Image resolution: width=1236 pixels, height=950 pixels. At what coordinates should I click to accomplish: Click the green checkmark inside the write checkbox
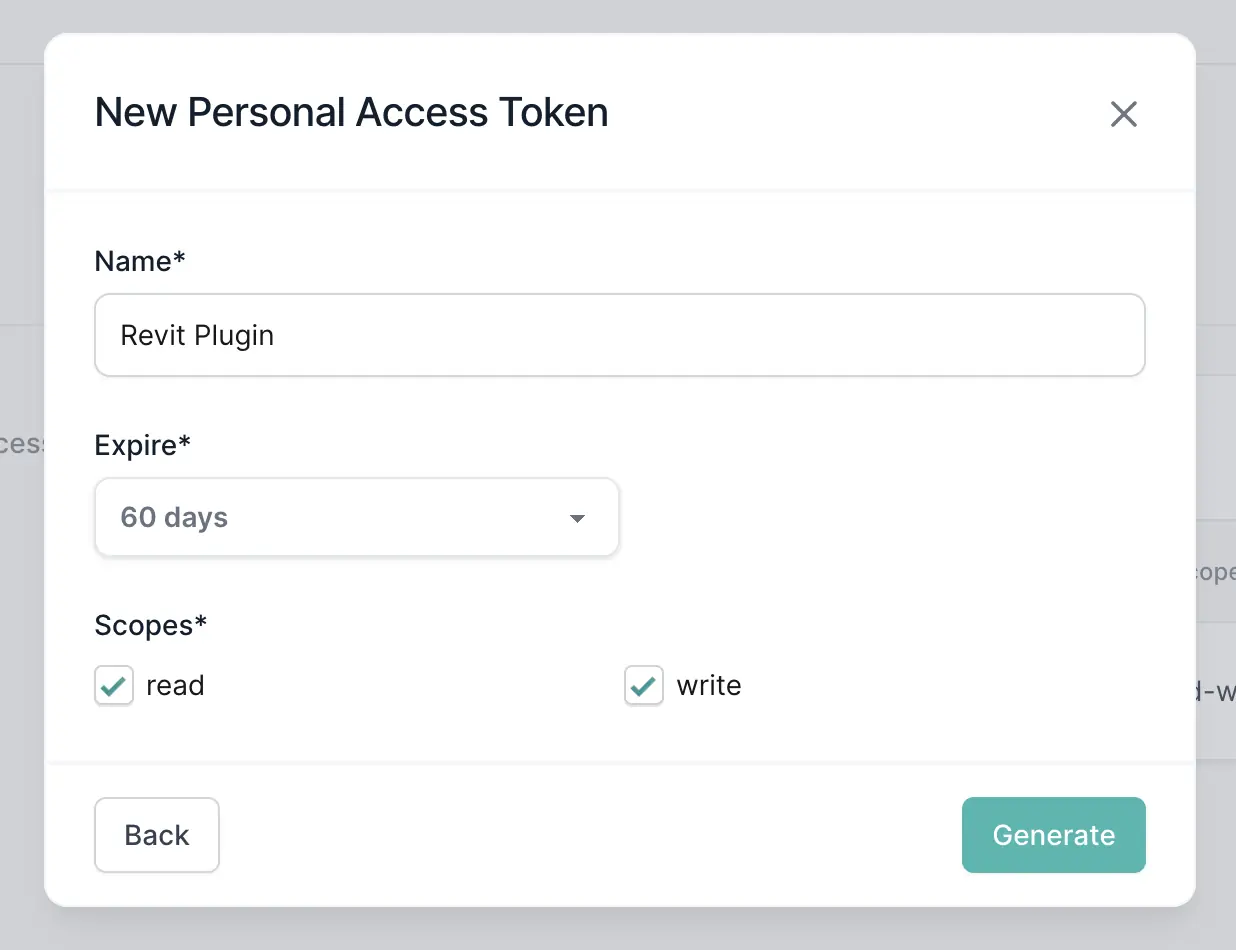pos(644,685)
